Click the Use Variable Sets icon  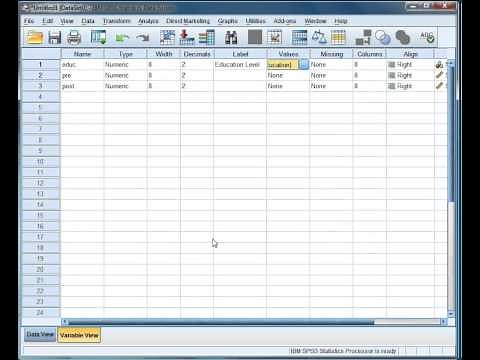[383, 37]
